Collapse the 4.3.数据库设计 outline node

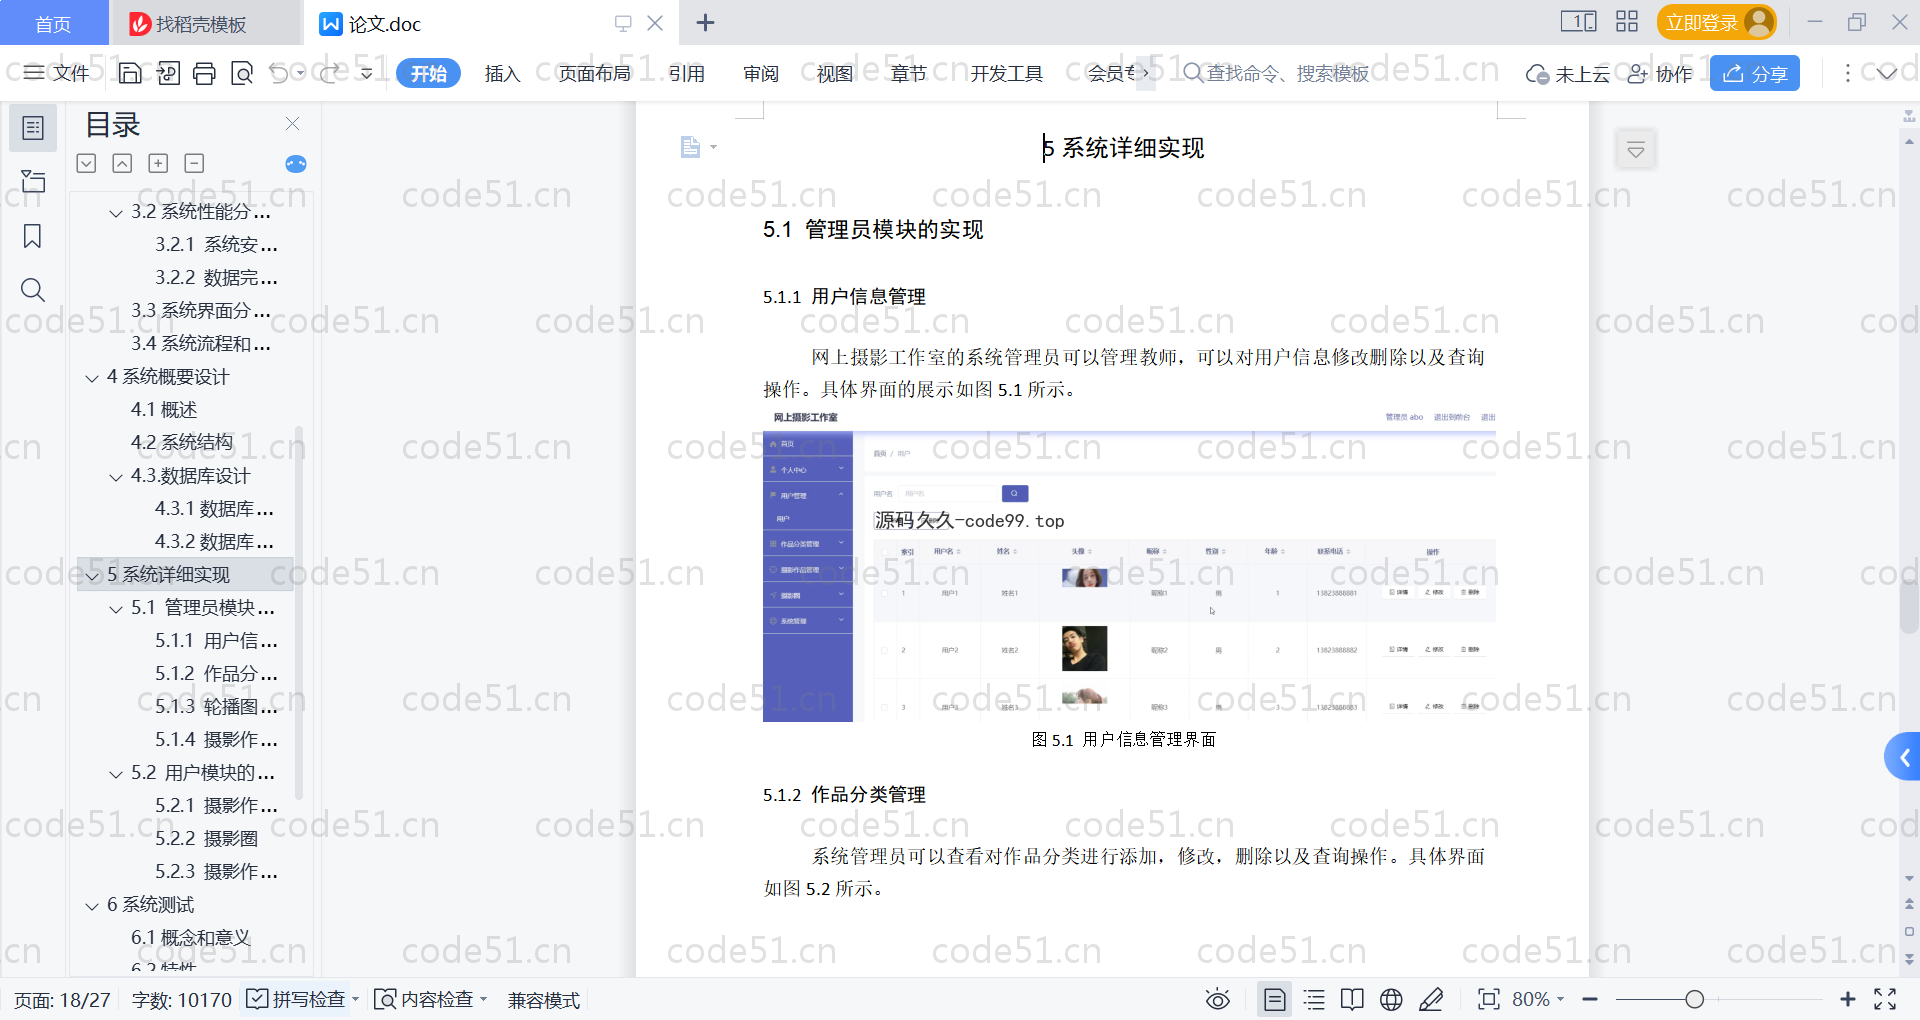116,477
